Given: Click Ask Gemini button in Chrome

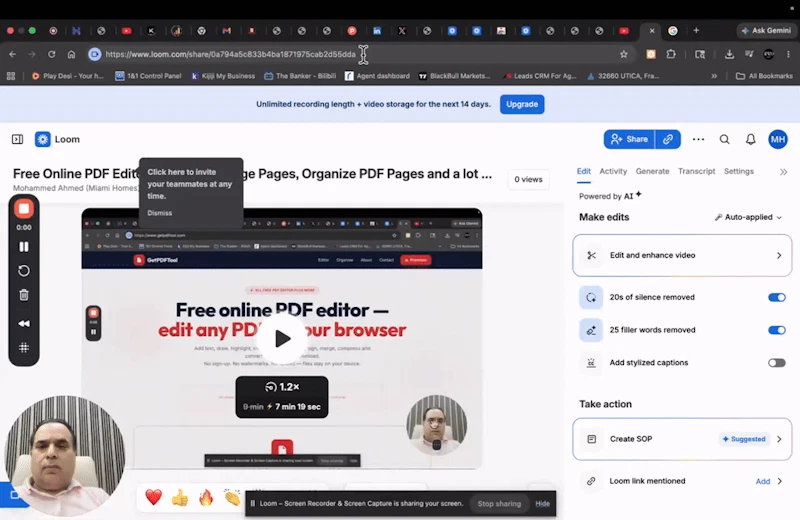Looking at the screenshot, I should point(766,31).
